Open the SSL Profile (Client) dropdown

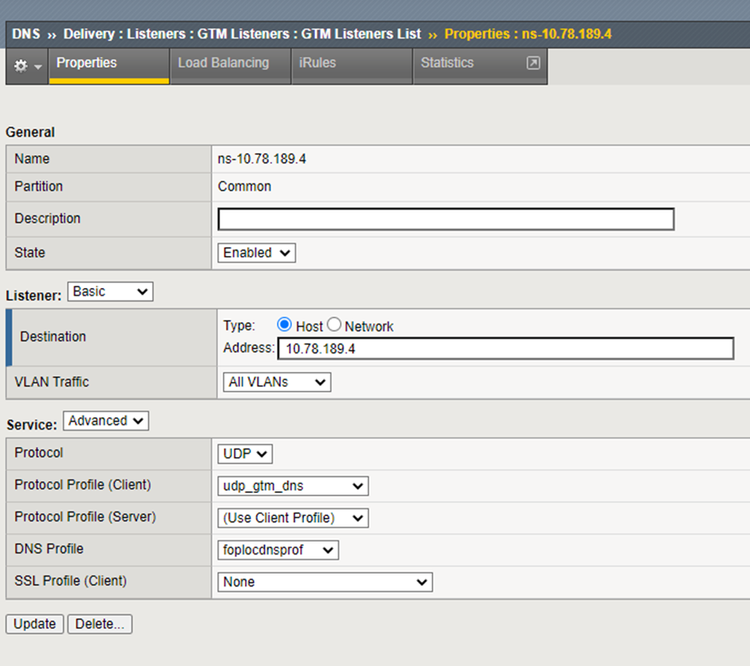pyautogui.click(x=325, y=582)
